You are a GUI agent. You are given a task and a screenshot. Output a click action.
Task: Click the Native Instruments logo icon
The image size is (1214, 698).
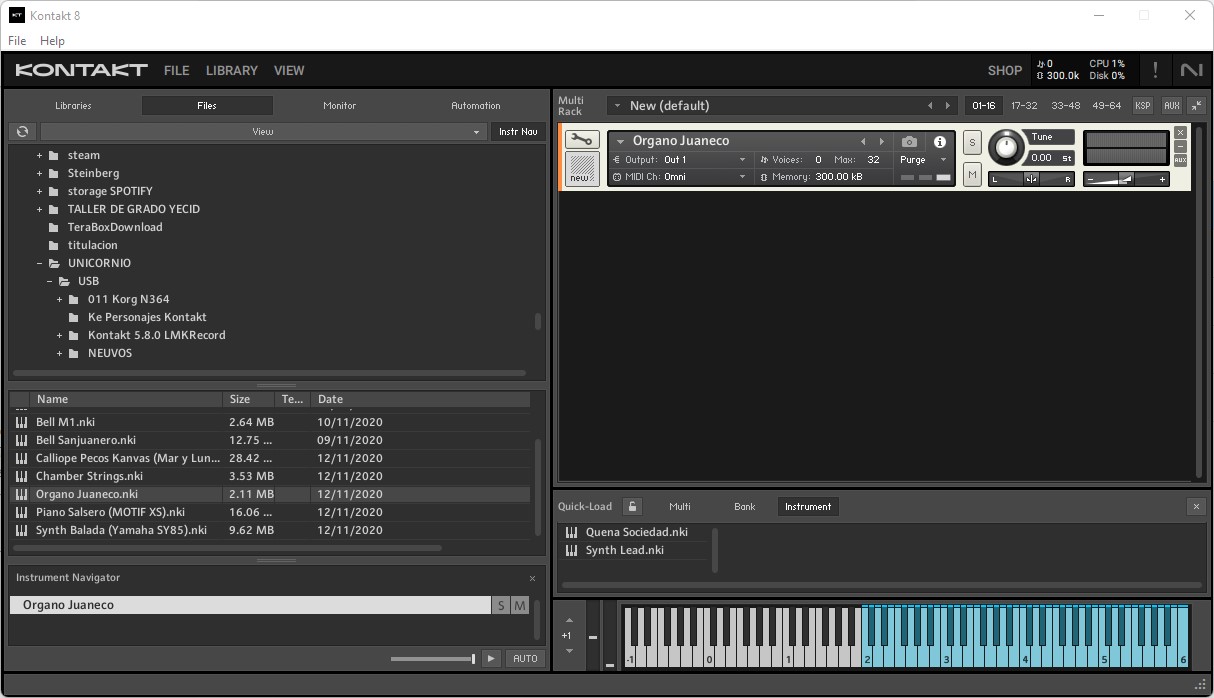1191,70
